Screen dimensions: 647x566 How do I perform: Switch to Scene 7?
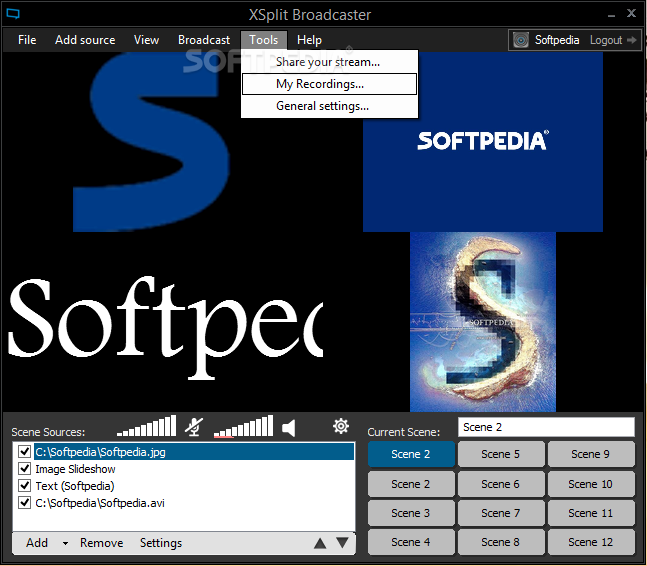coord(501,513)
